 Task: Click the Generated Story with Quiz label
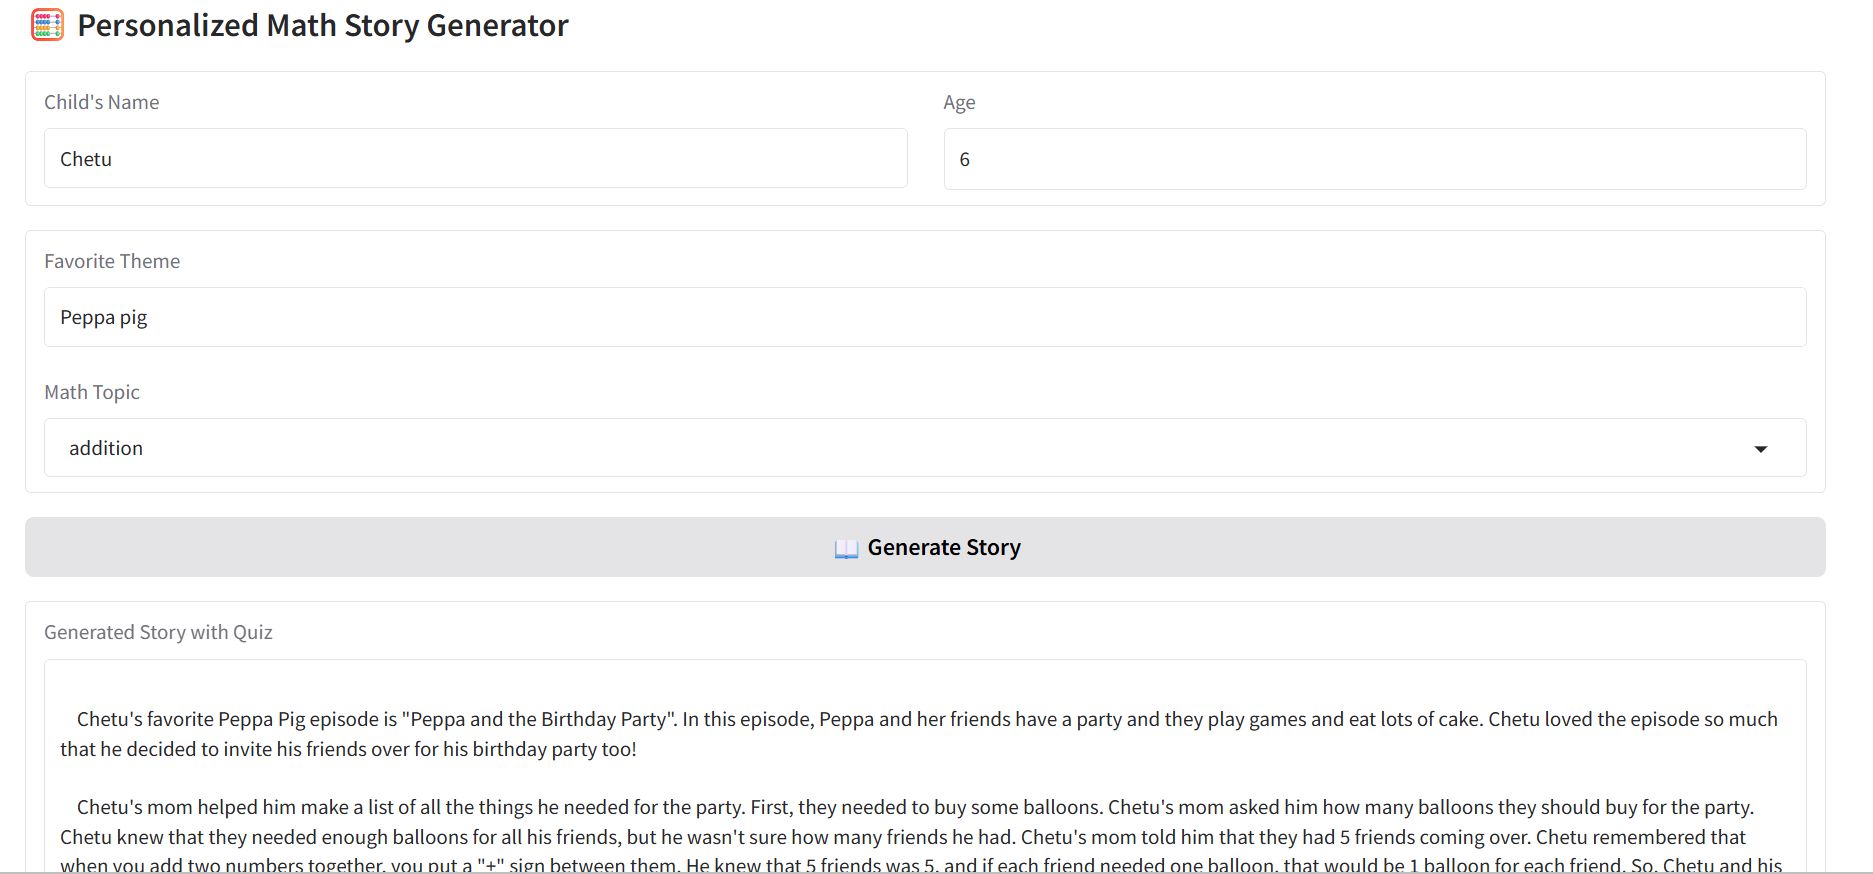tap(158, 632)
